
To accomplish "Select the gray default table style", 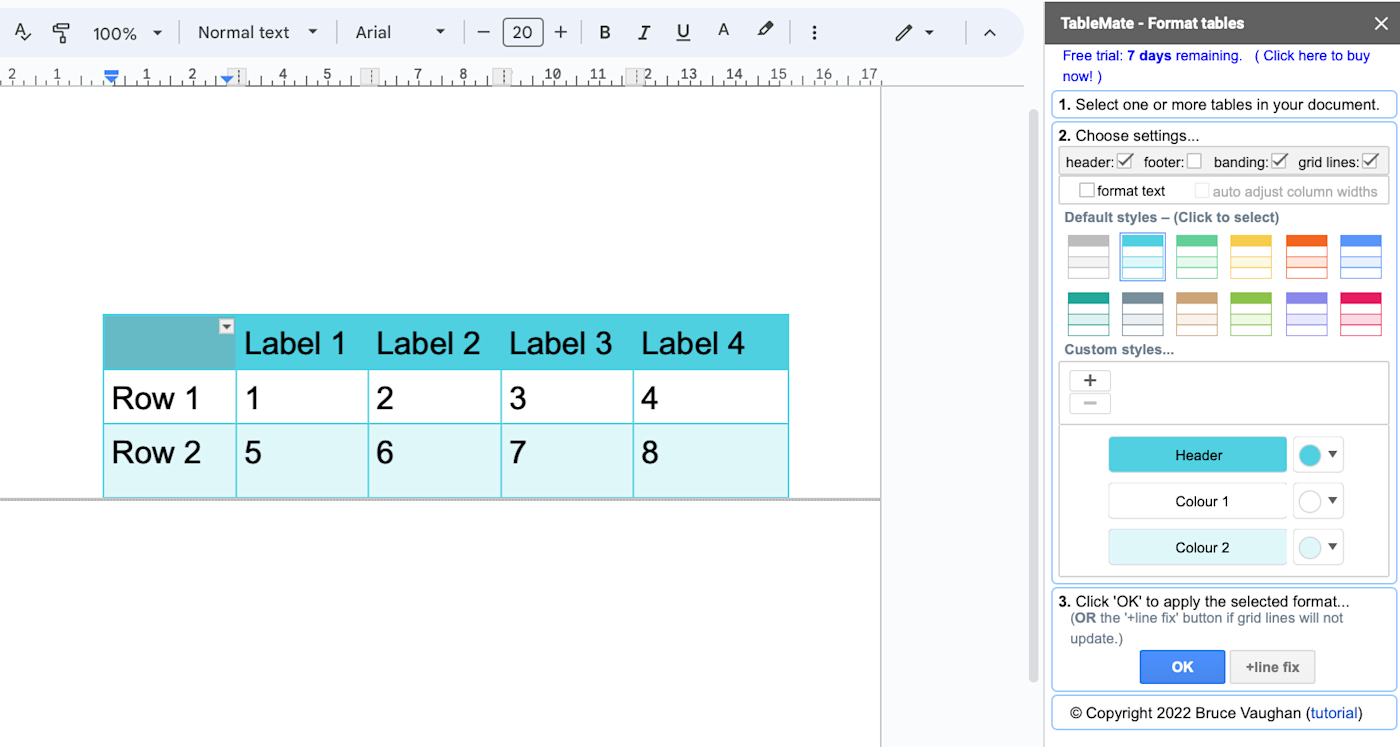I will pos(1088,257).
